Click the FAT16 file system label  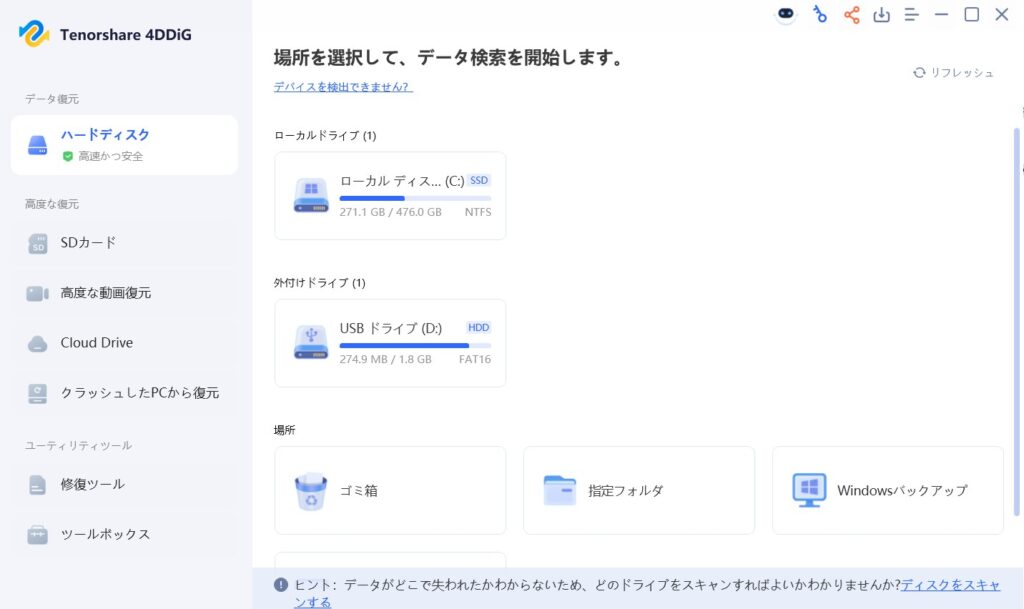475,359
